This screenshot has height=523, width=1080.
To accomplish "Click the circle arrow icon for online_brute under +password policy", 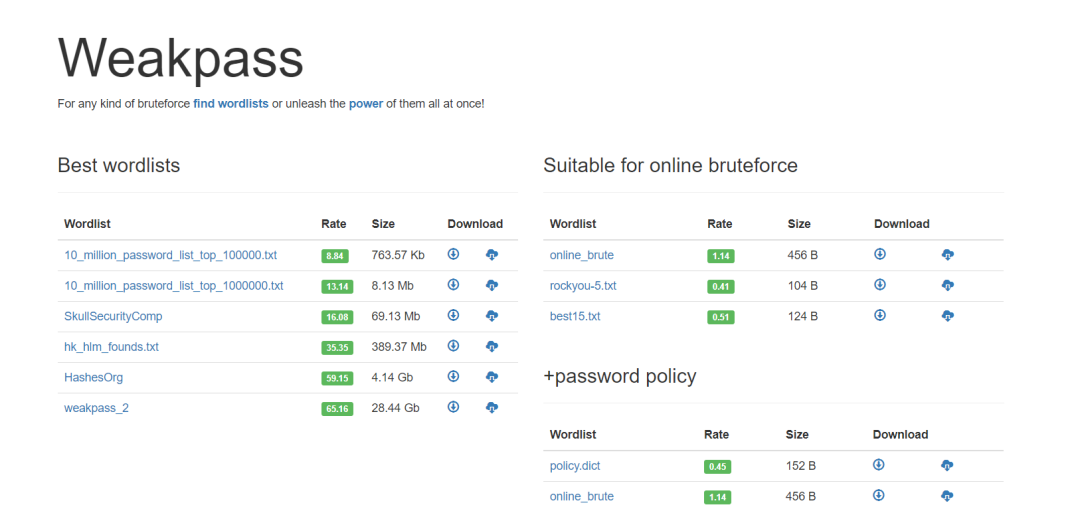I will pos(878,495).
